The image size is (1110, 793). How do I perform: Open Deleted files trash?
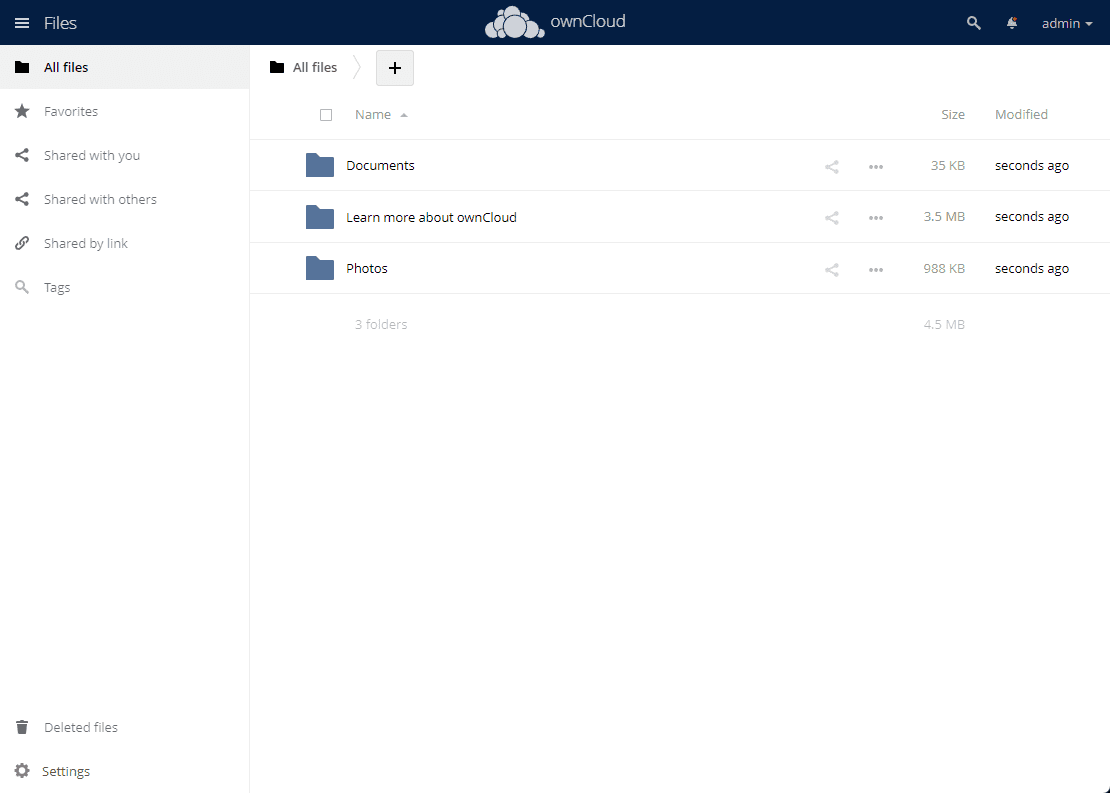(125, 727)
